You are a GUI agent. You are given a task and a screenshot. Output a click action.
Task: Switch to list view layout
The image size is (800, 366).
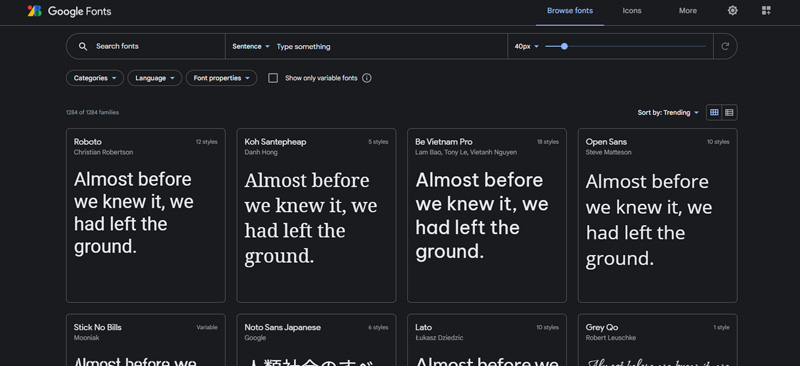(729, 112)
